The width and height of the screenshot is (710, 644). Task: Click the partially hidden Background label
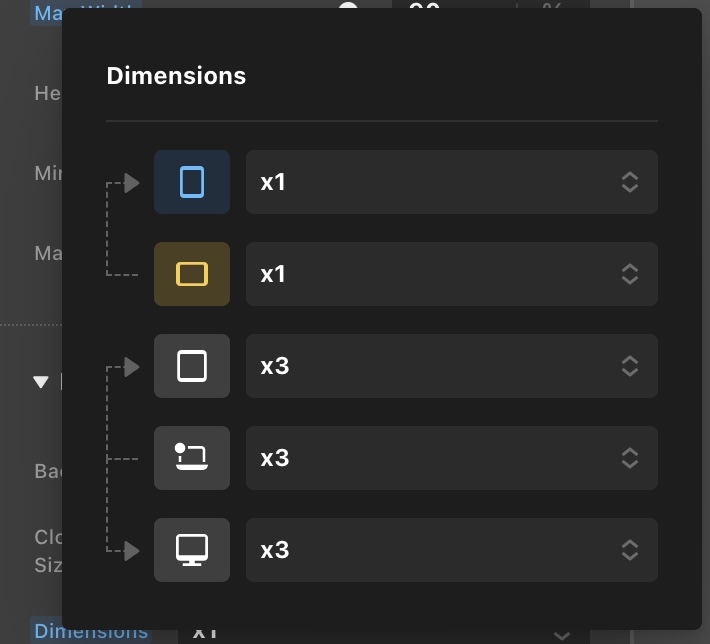(x=48, y=470)
